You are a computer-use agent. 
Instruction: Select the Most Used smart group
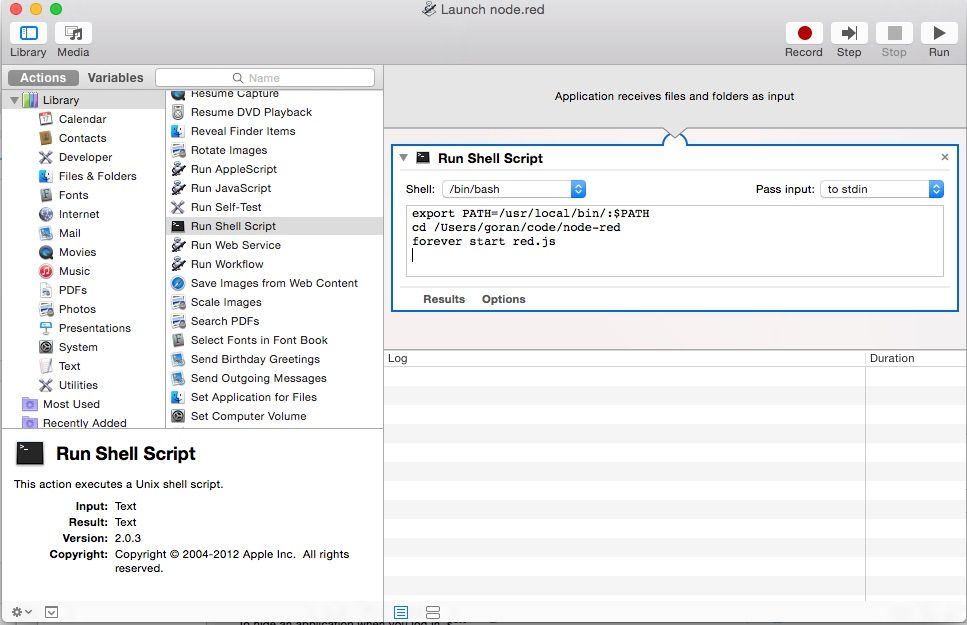(x=72, y=404)
